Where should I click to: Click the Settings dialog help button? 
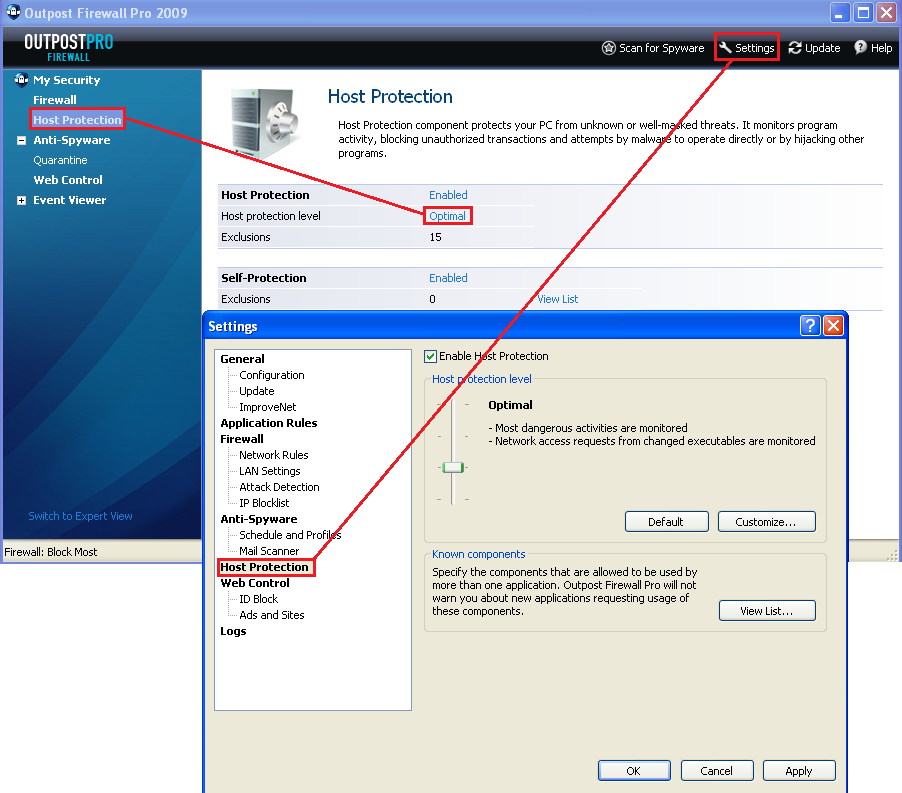pos(810,325)
